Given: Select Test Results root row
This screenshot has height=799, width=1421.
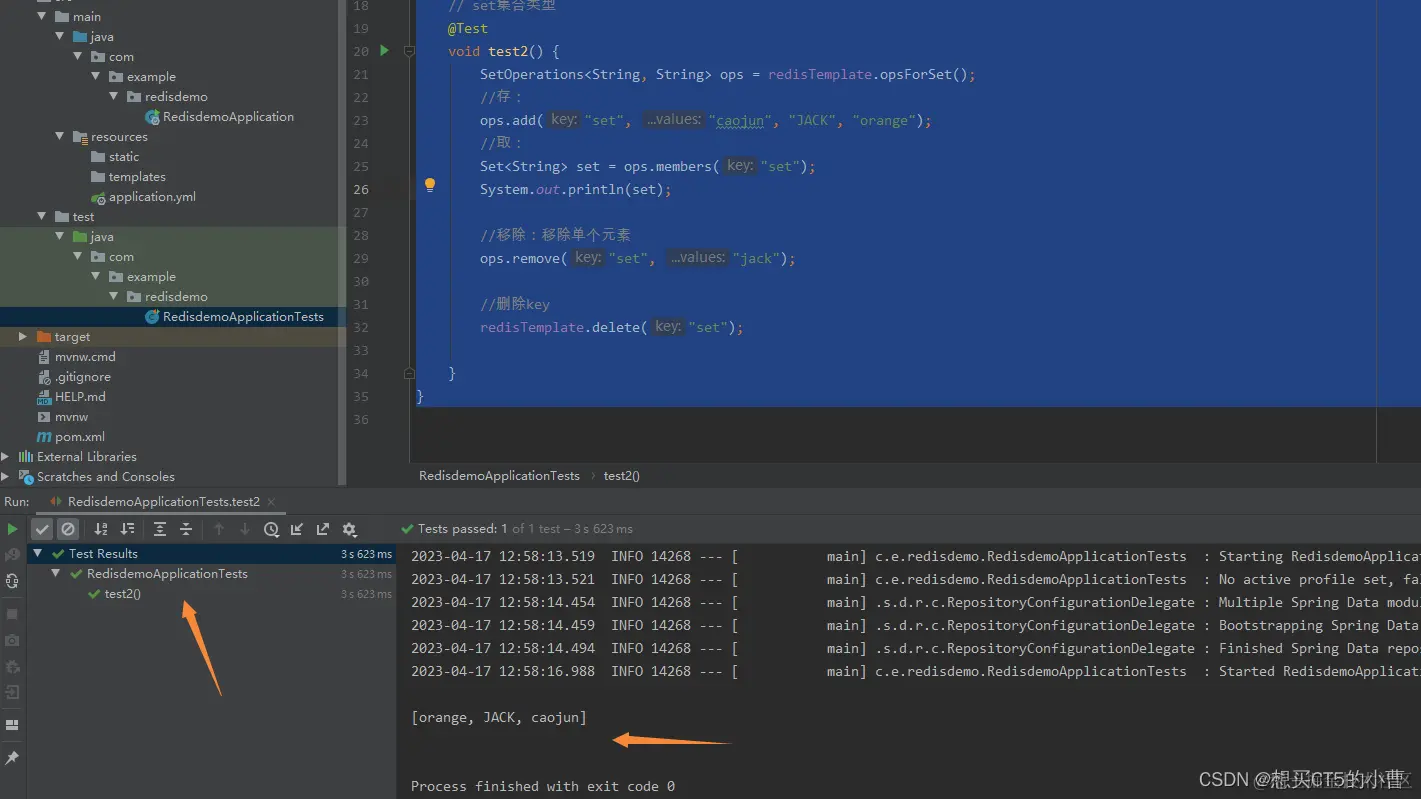Looking at the screenshot, I should click(212, 553).
